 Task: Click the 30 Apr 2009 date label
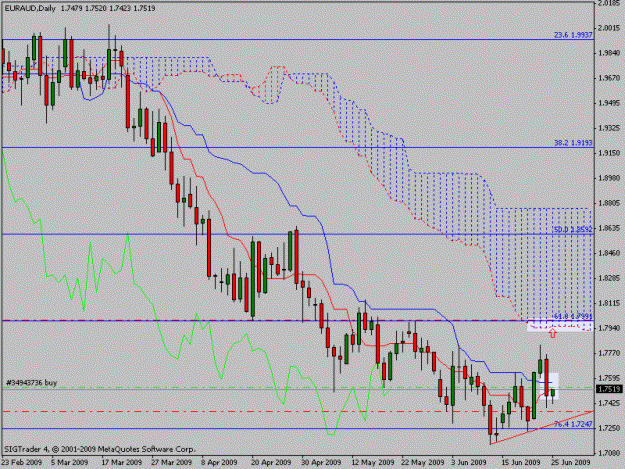(321, 463)
